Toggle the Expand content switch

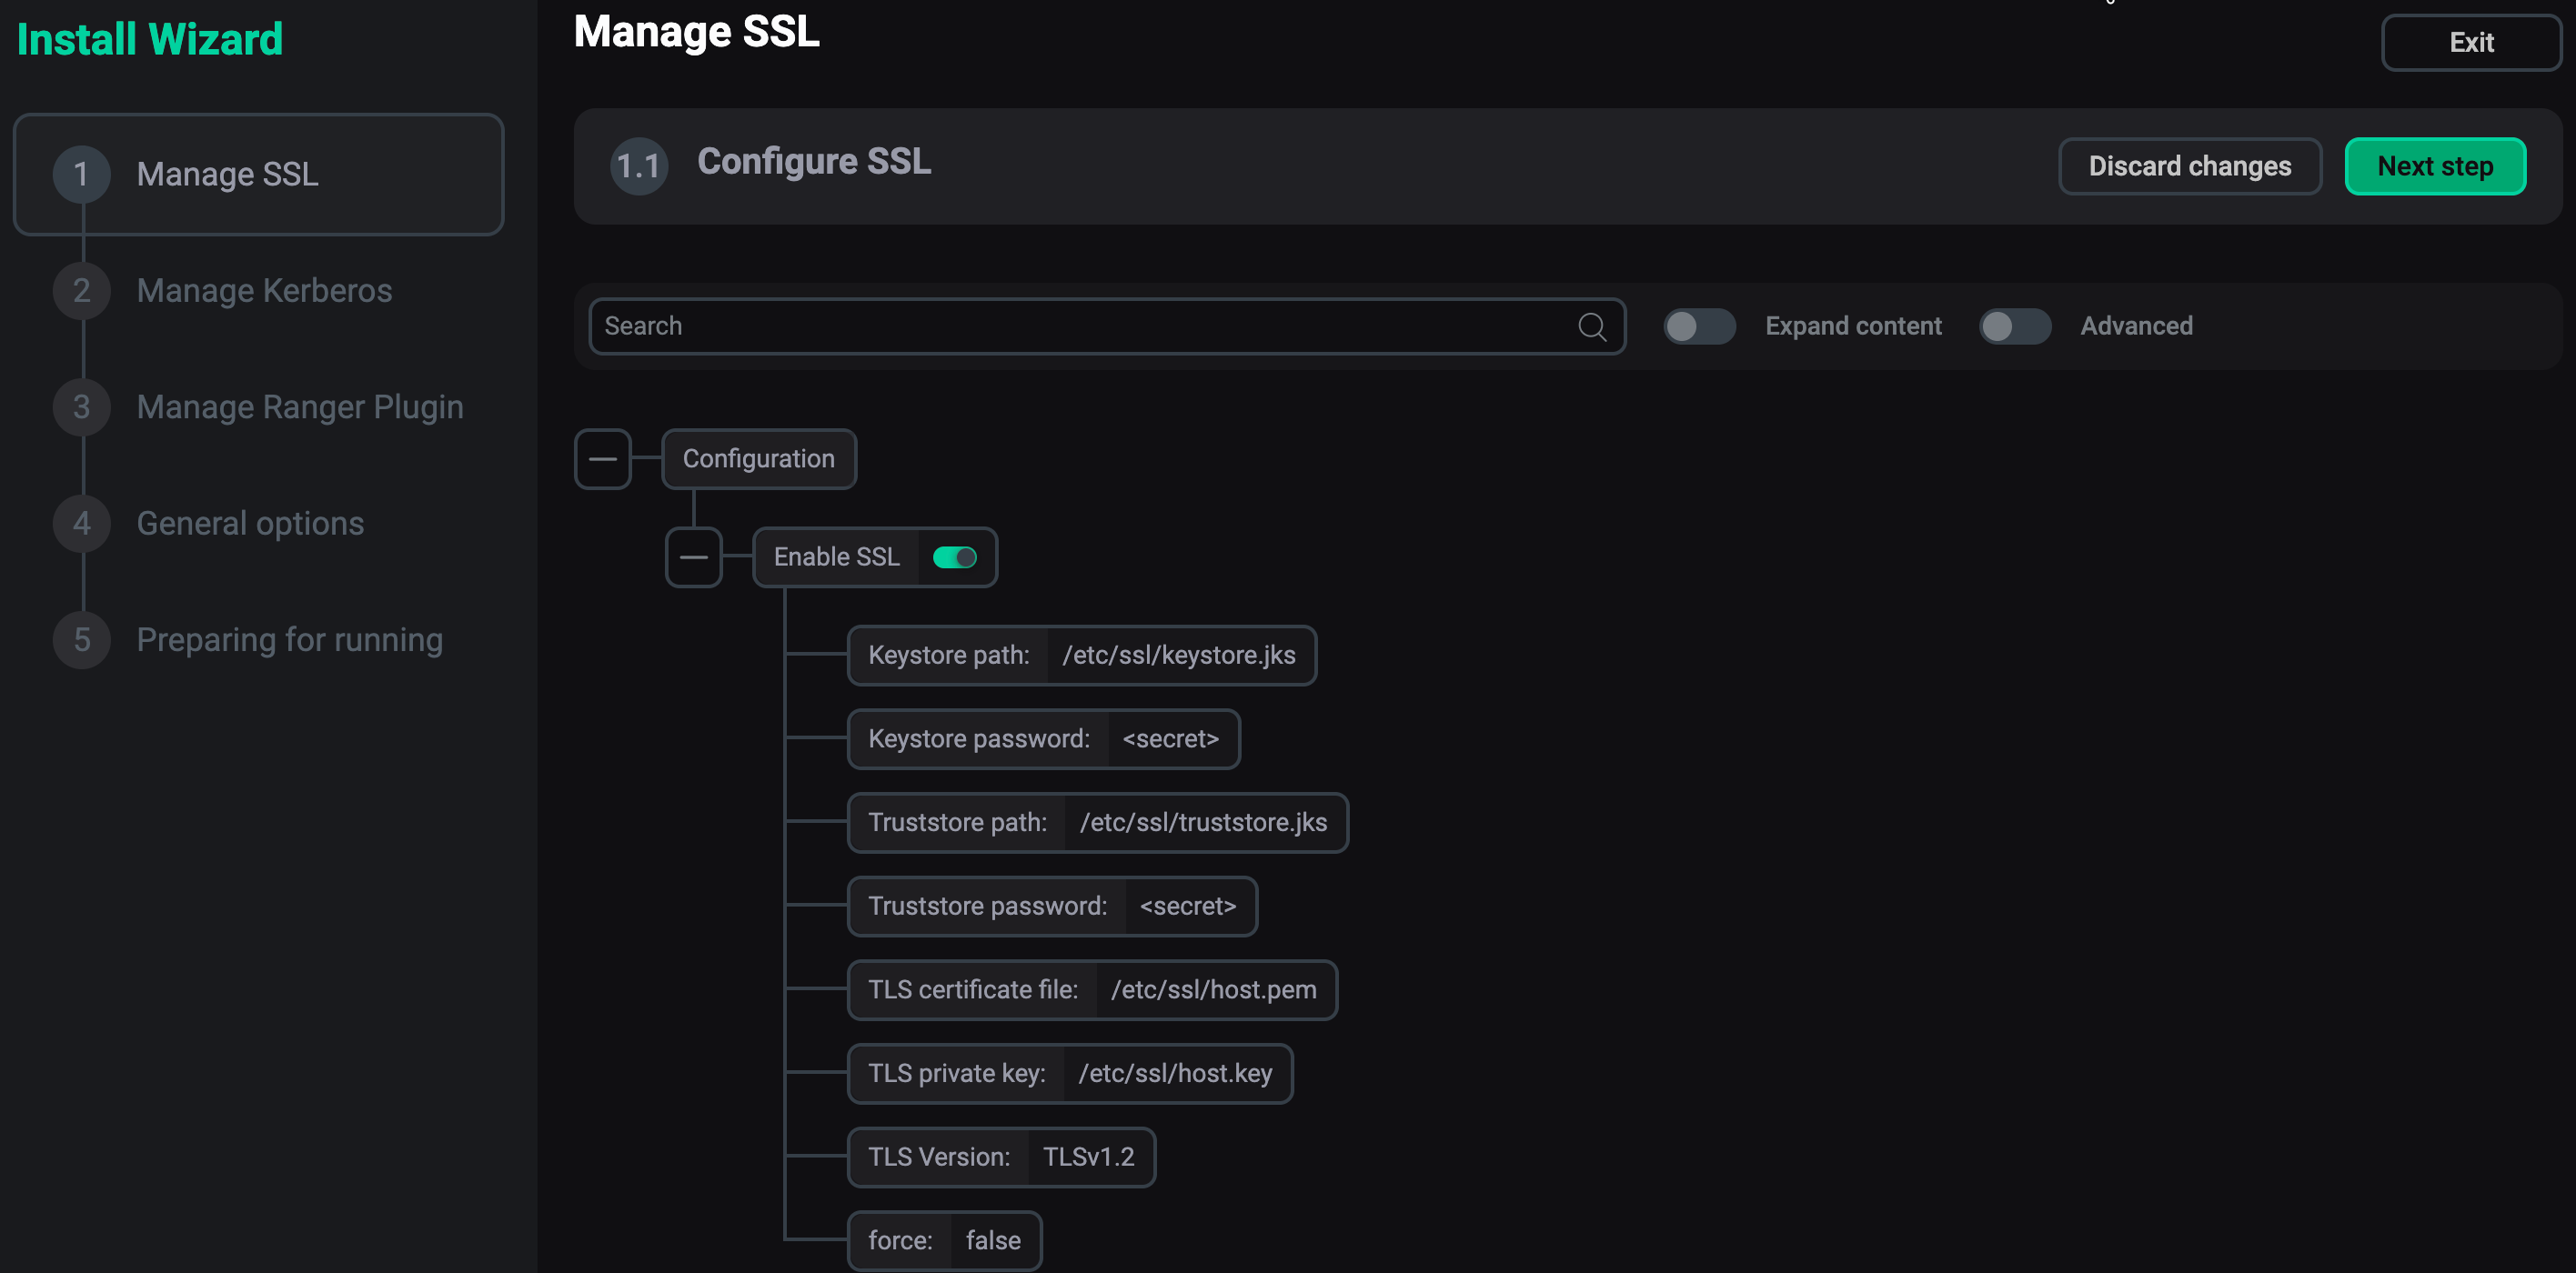(x=1699, y=326)
